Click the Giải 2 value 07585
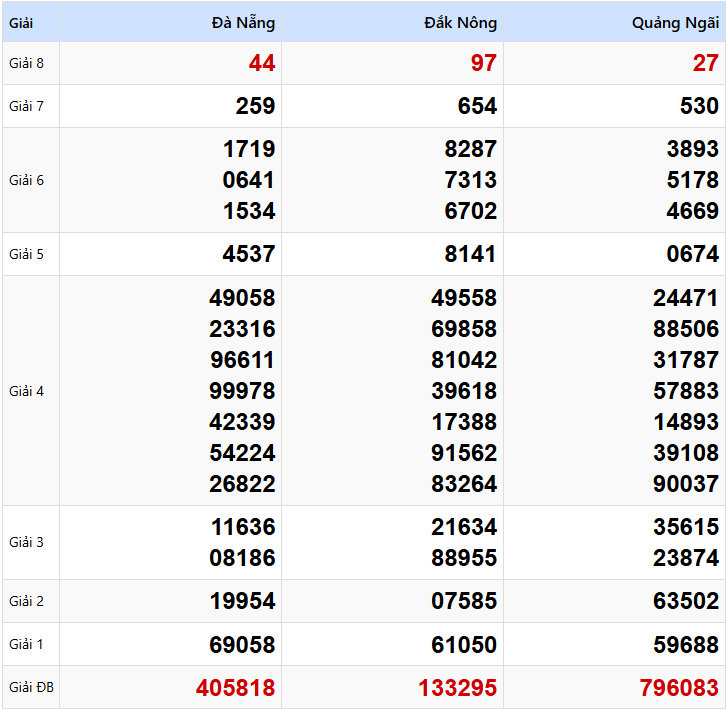 point(464,601)
